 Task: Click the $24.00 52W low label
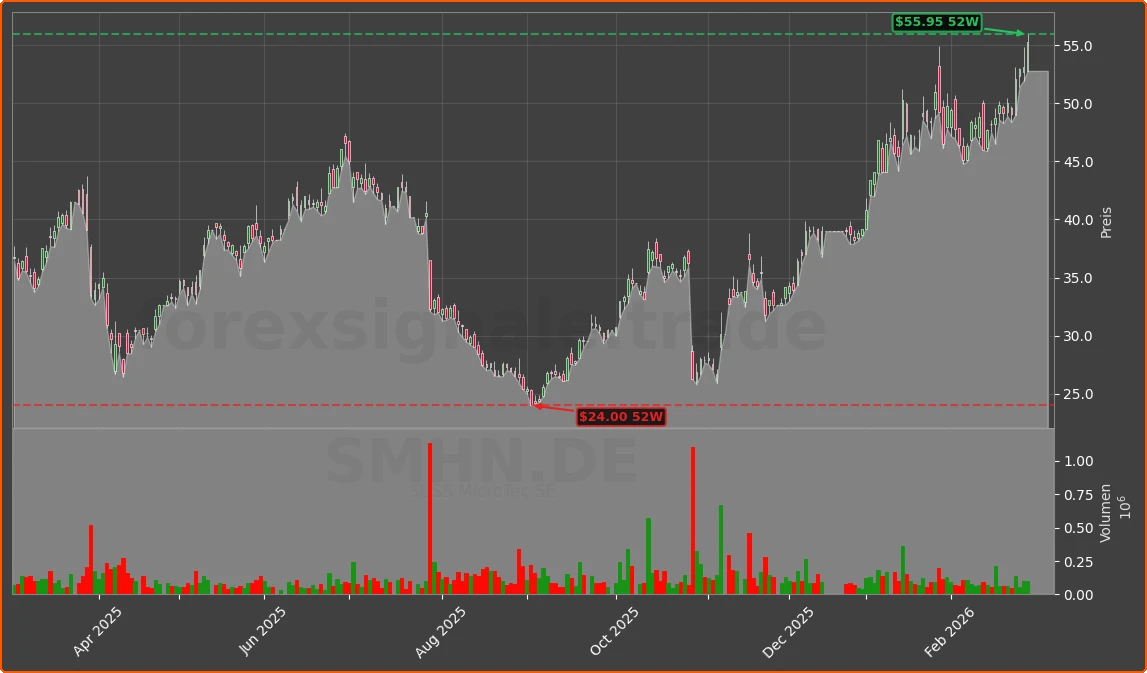(x=622, y=417)
